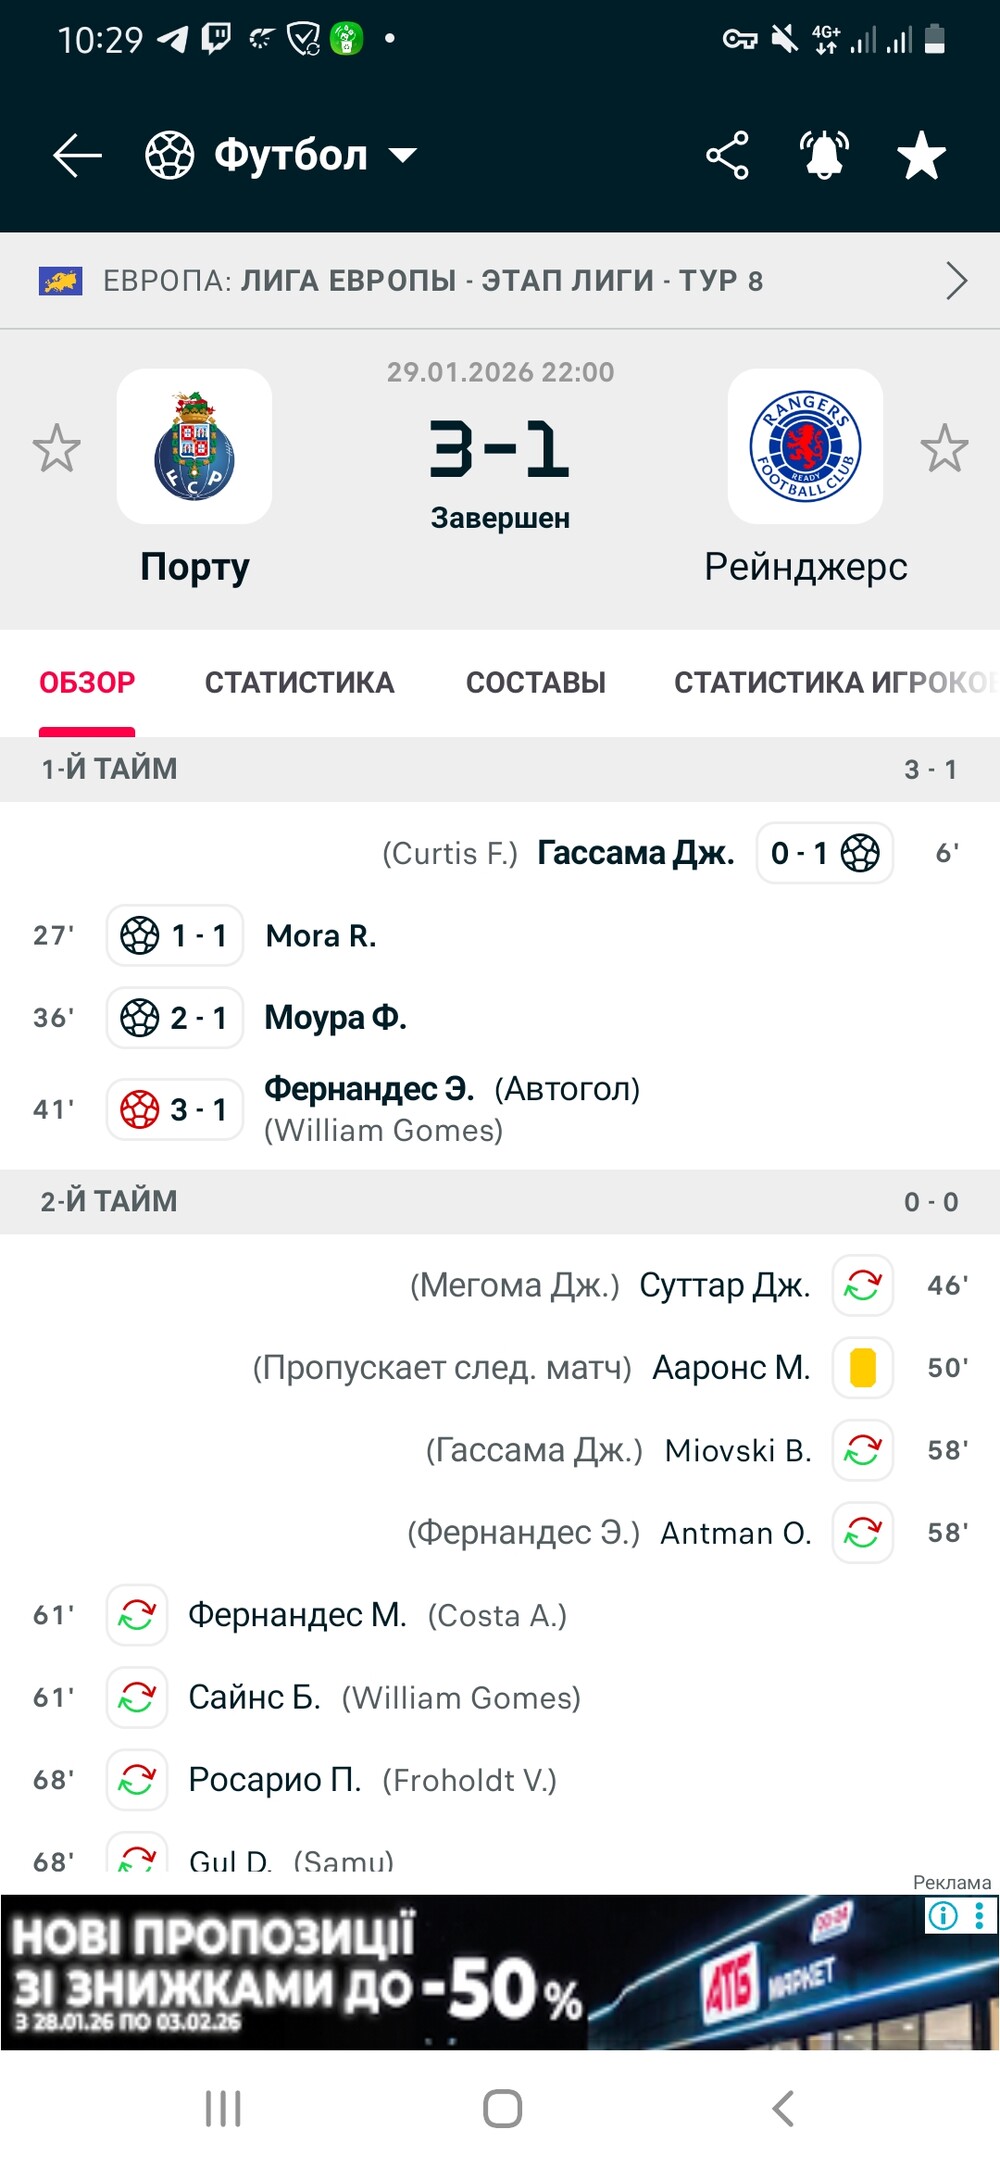
Task: Open player Моура Ф. goal entry
Action: 335,1018
